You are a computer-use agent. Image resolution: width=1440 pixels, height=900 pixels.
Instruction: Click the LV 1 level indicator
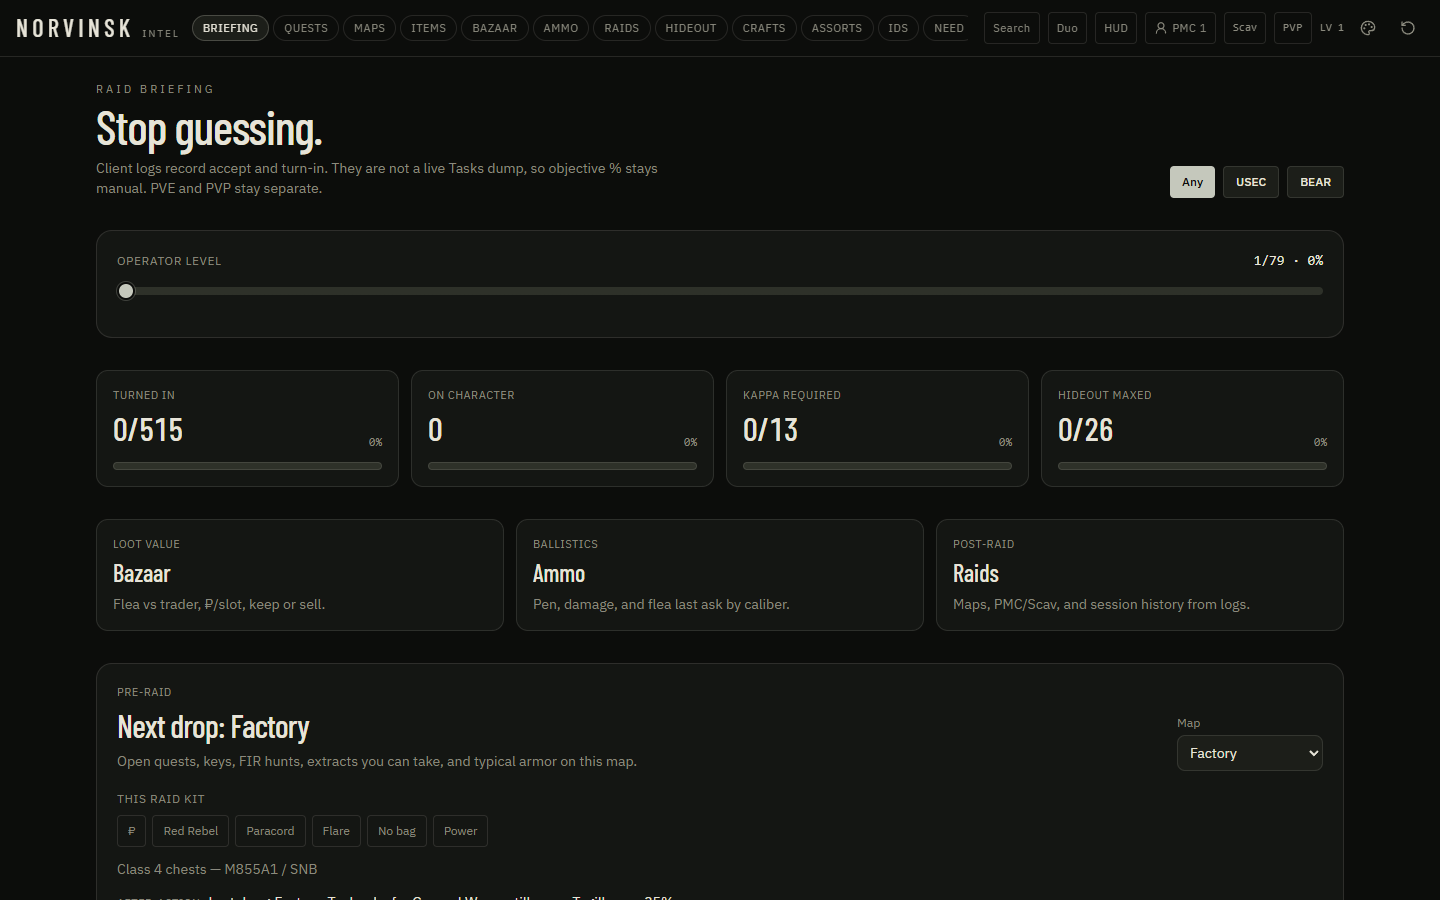pos(1332,28)
